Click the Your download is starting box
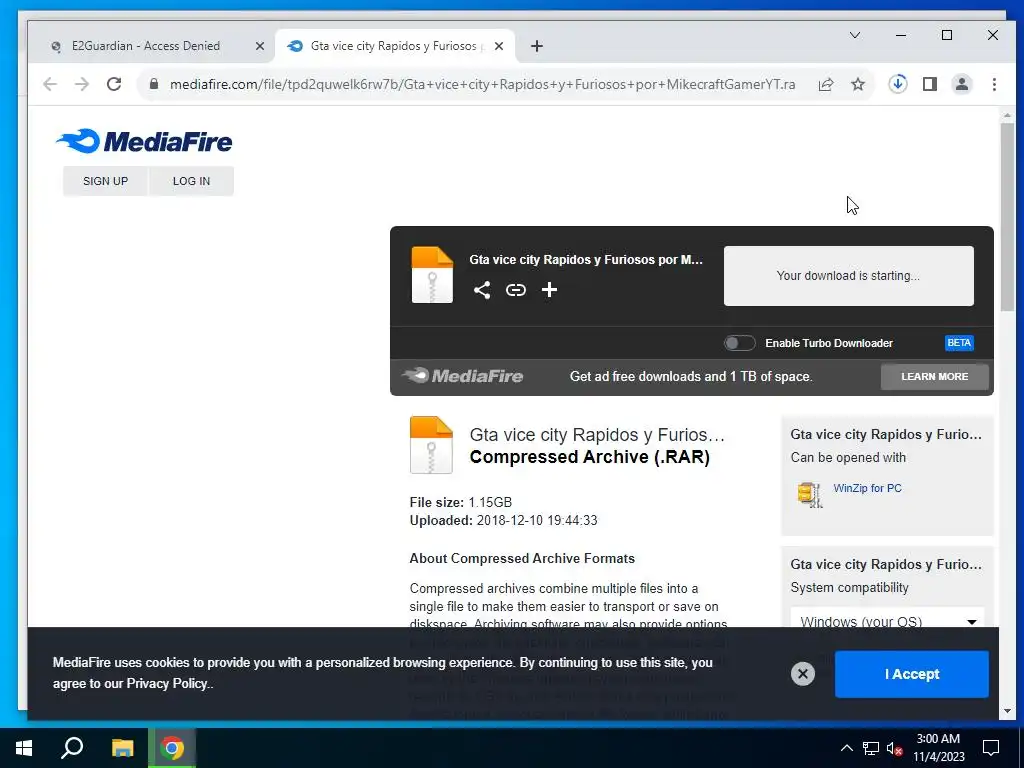This screenshot has height=768, width=1024. [848, 276]
